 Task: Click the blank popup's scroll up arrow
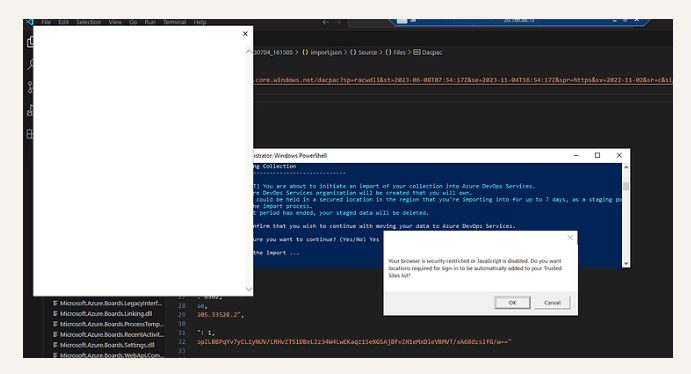tap(249, 52)
